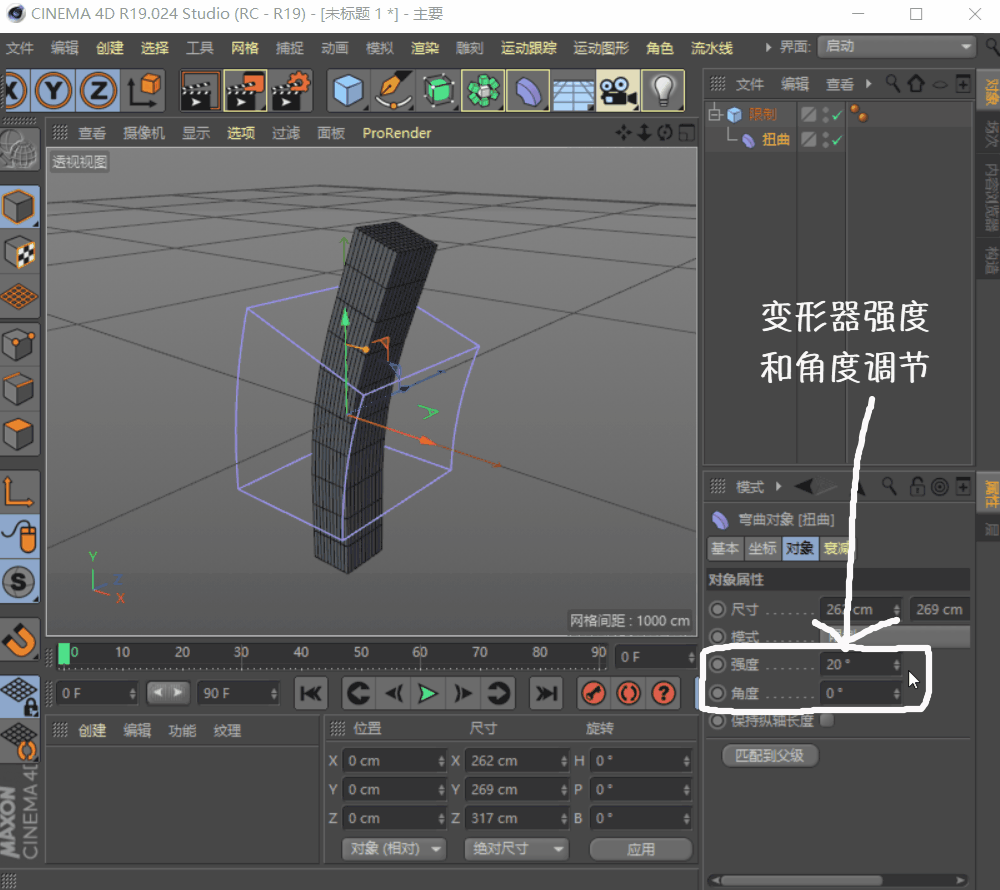This screenshot has width=1000, height=890.
Task: Click frame 50 on the timeline ruler
Action: tap(361, 654)
